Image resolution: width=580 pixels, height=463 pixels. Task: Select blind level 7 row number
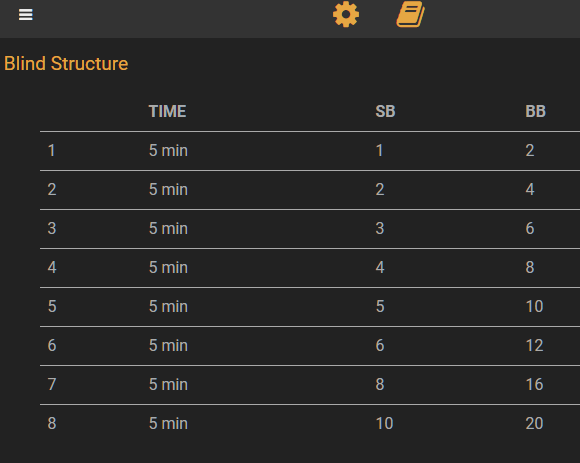pyautogui.click(x=52, y=384)
